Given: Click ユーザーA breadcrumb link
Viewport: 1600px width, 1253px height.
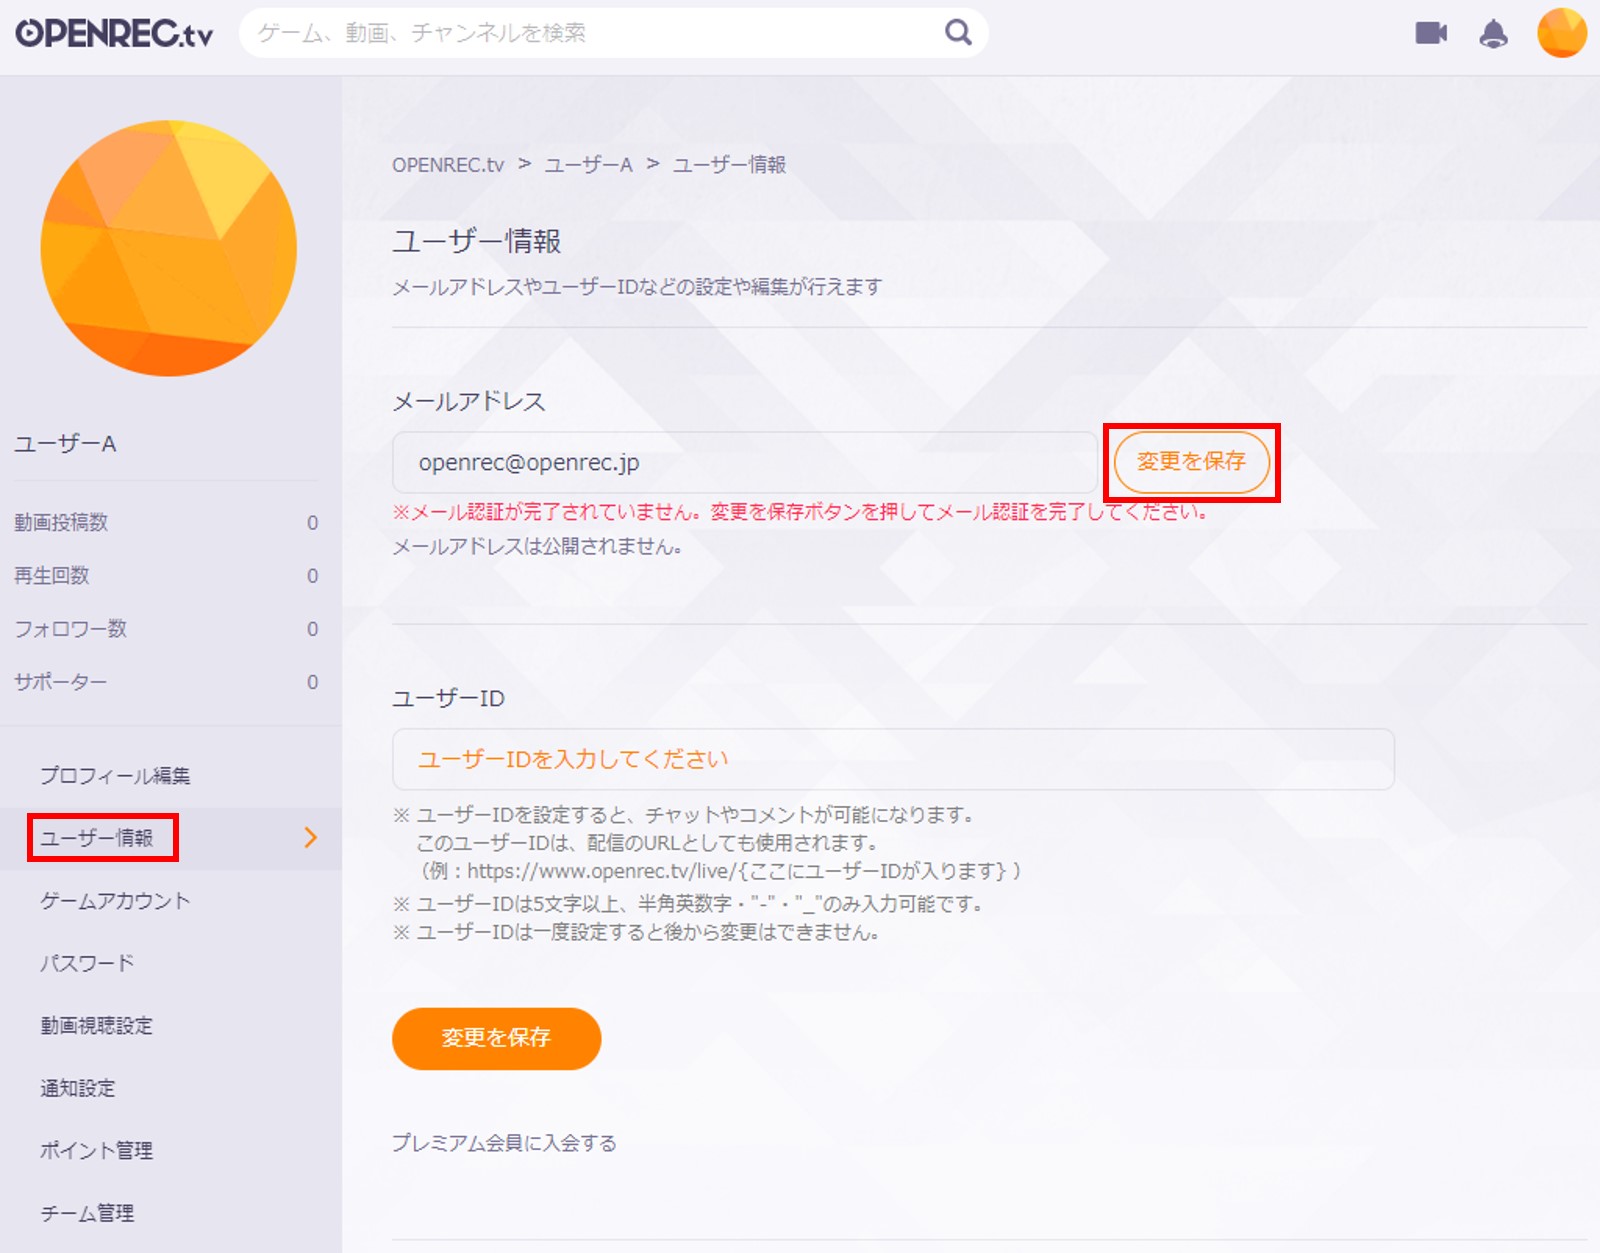Looking at the screenshot, I should point(588,165).
